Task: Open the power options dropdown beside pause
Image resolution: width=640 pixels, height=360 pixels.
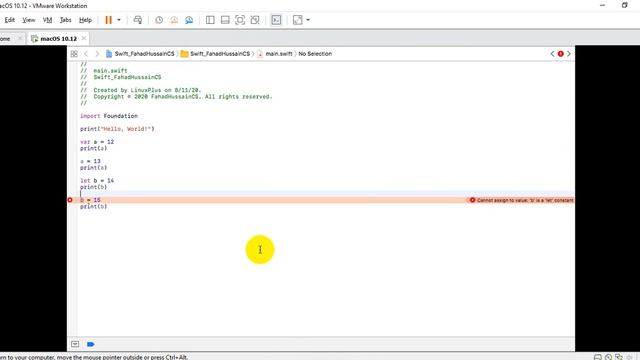Action: pos(119,20)
